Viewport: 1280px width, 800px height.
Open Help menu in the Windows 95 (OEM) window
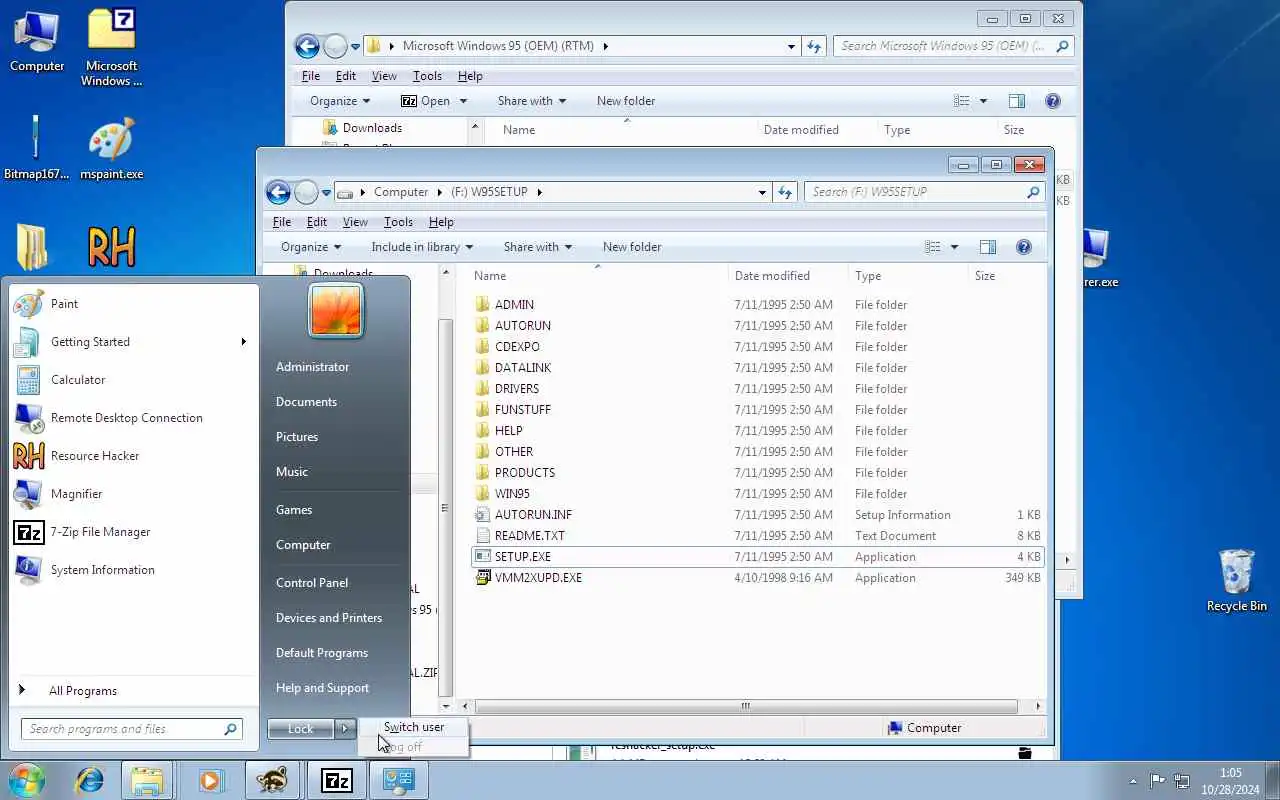pyautogui.click(x=470, y=76)
